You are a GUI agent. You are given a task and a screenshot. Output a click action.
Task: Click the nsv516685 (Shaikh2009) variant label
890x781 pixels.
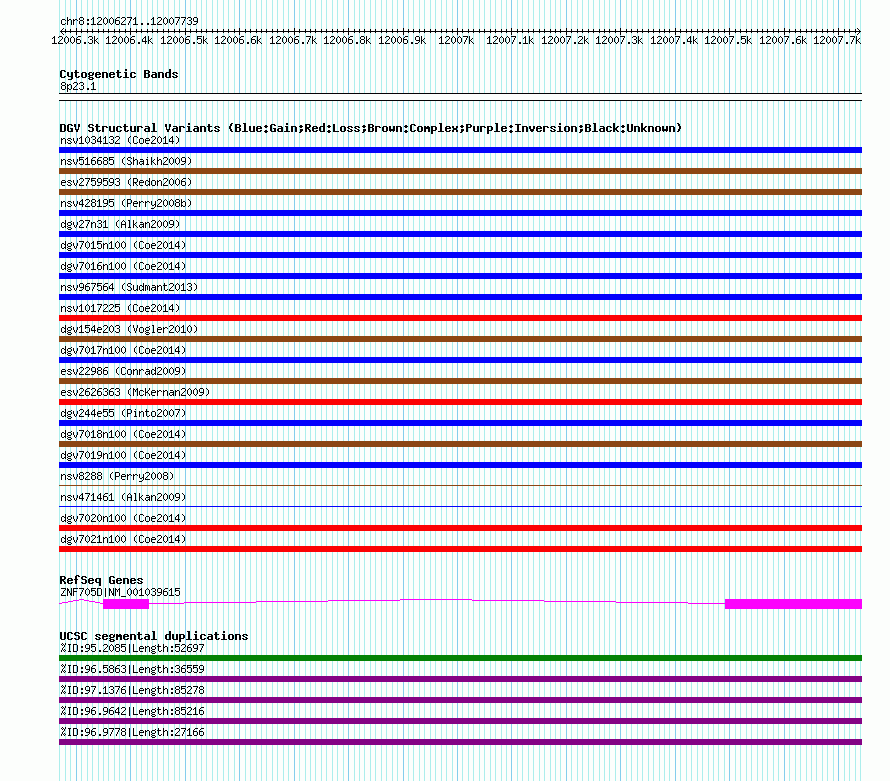coord(126,161)
